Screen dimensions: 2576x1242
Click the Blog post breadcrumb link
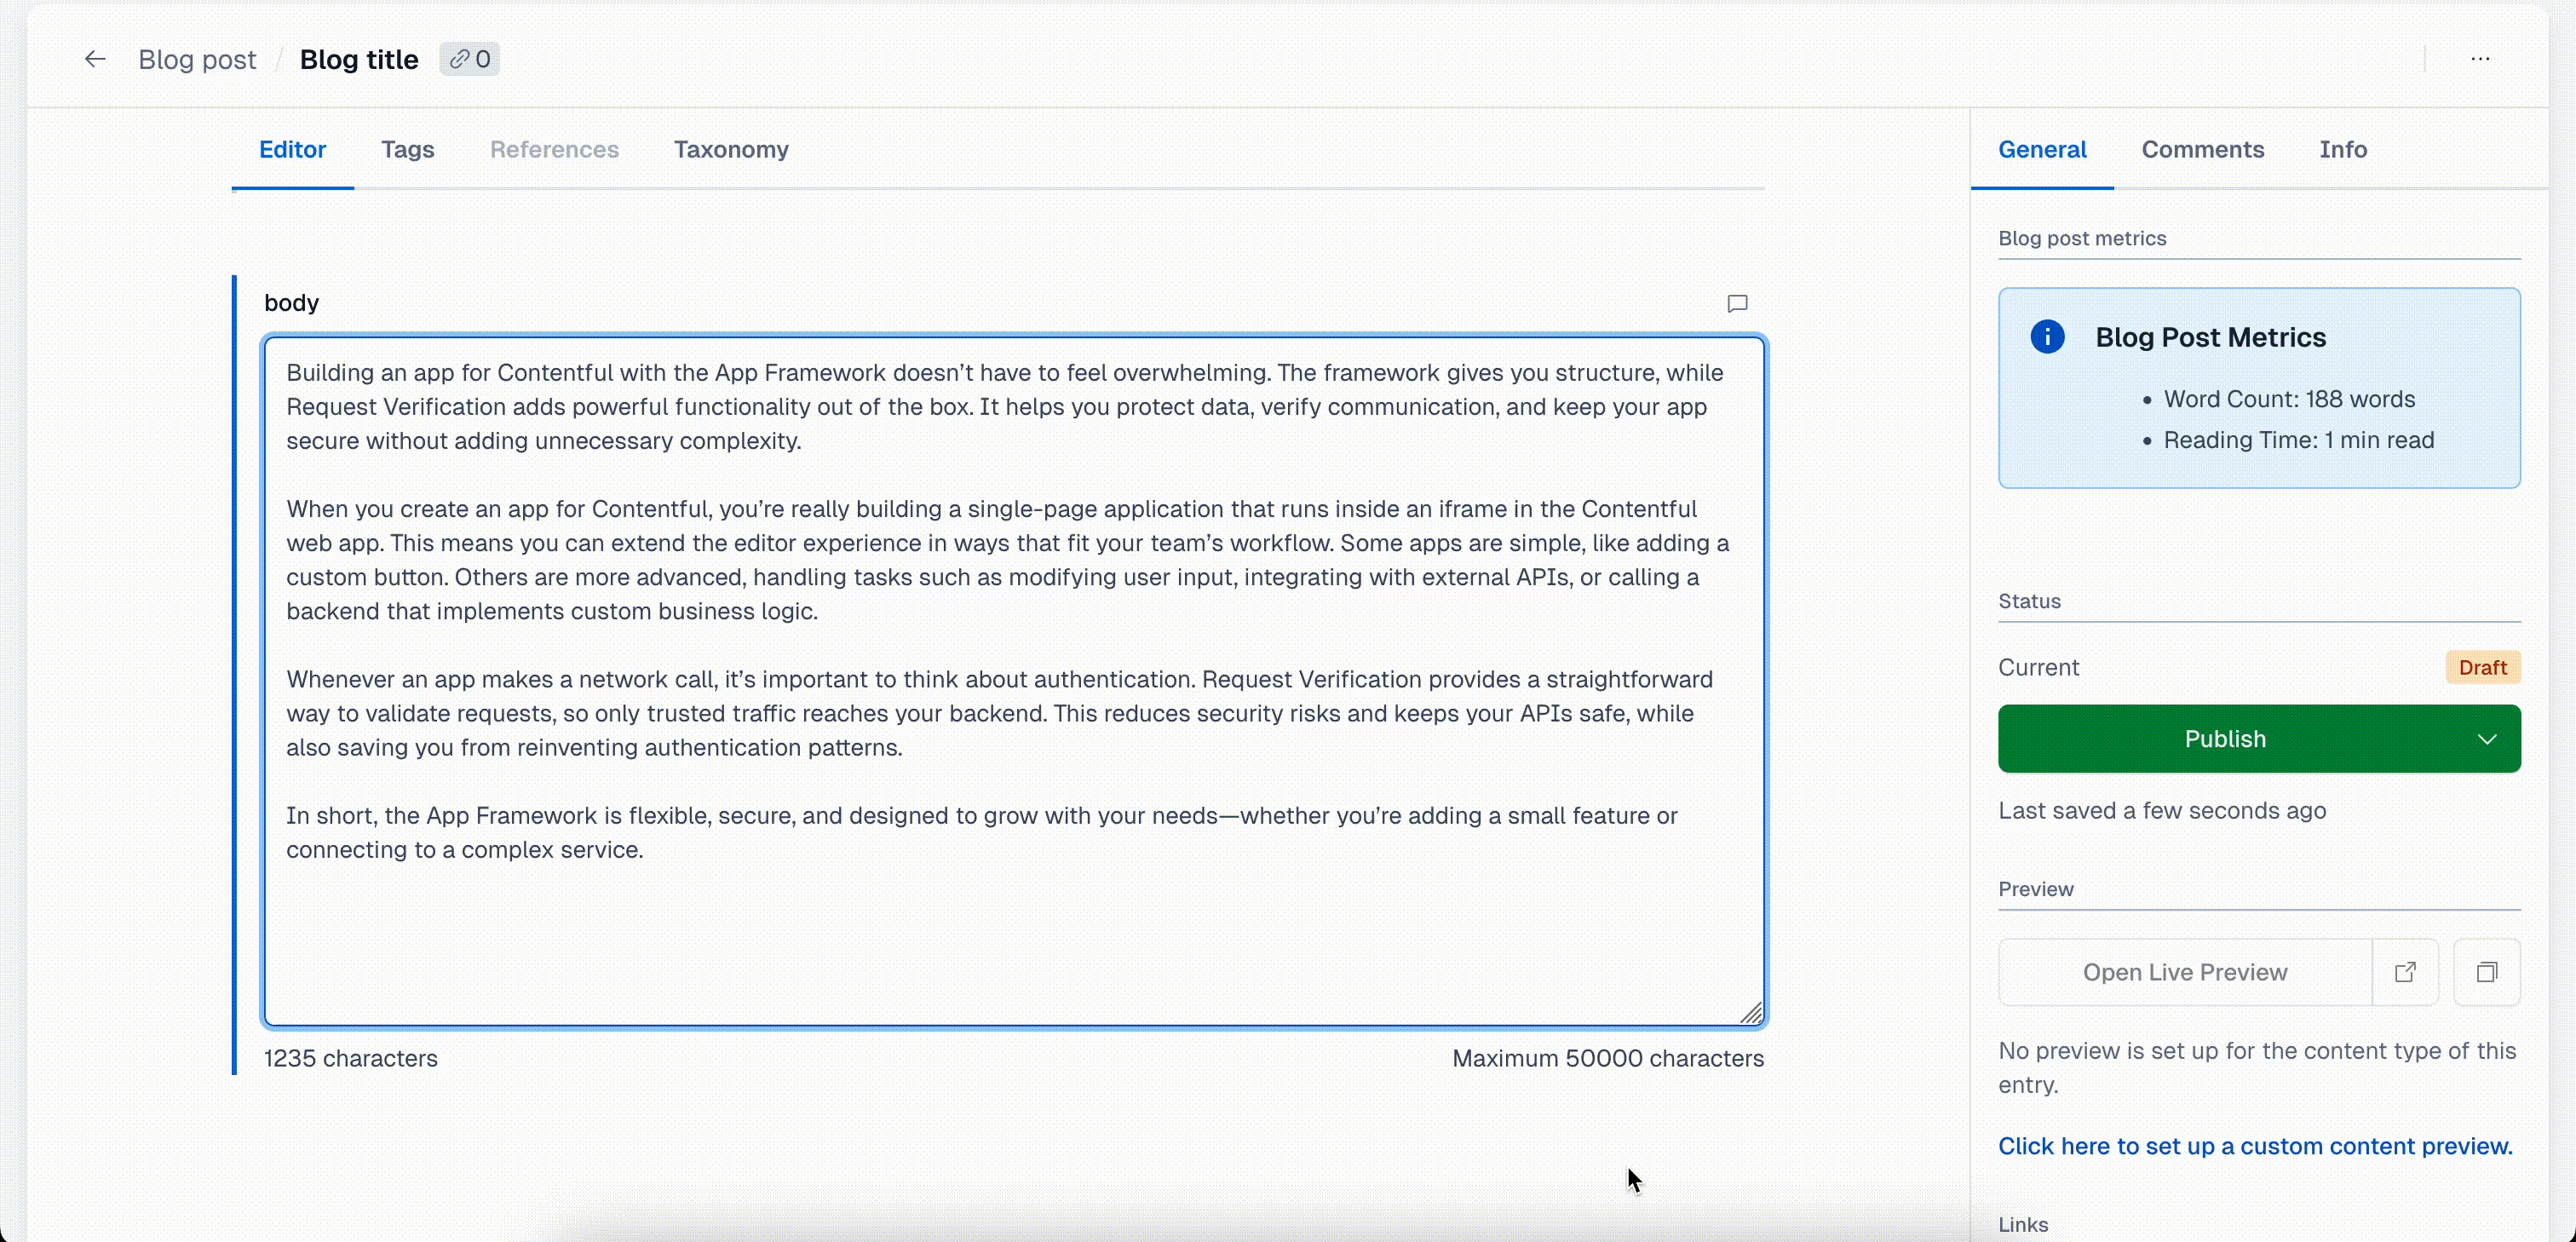[197, 59]
